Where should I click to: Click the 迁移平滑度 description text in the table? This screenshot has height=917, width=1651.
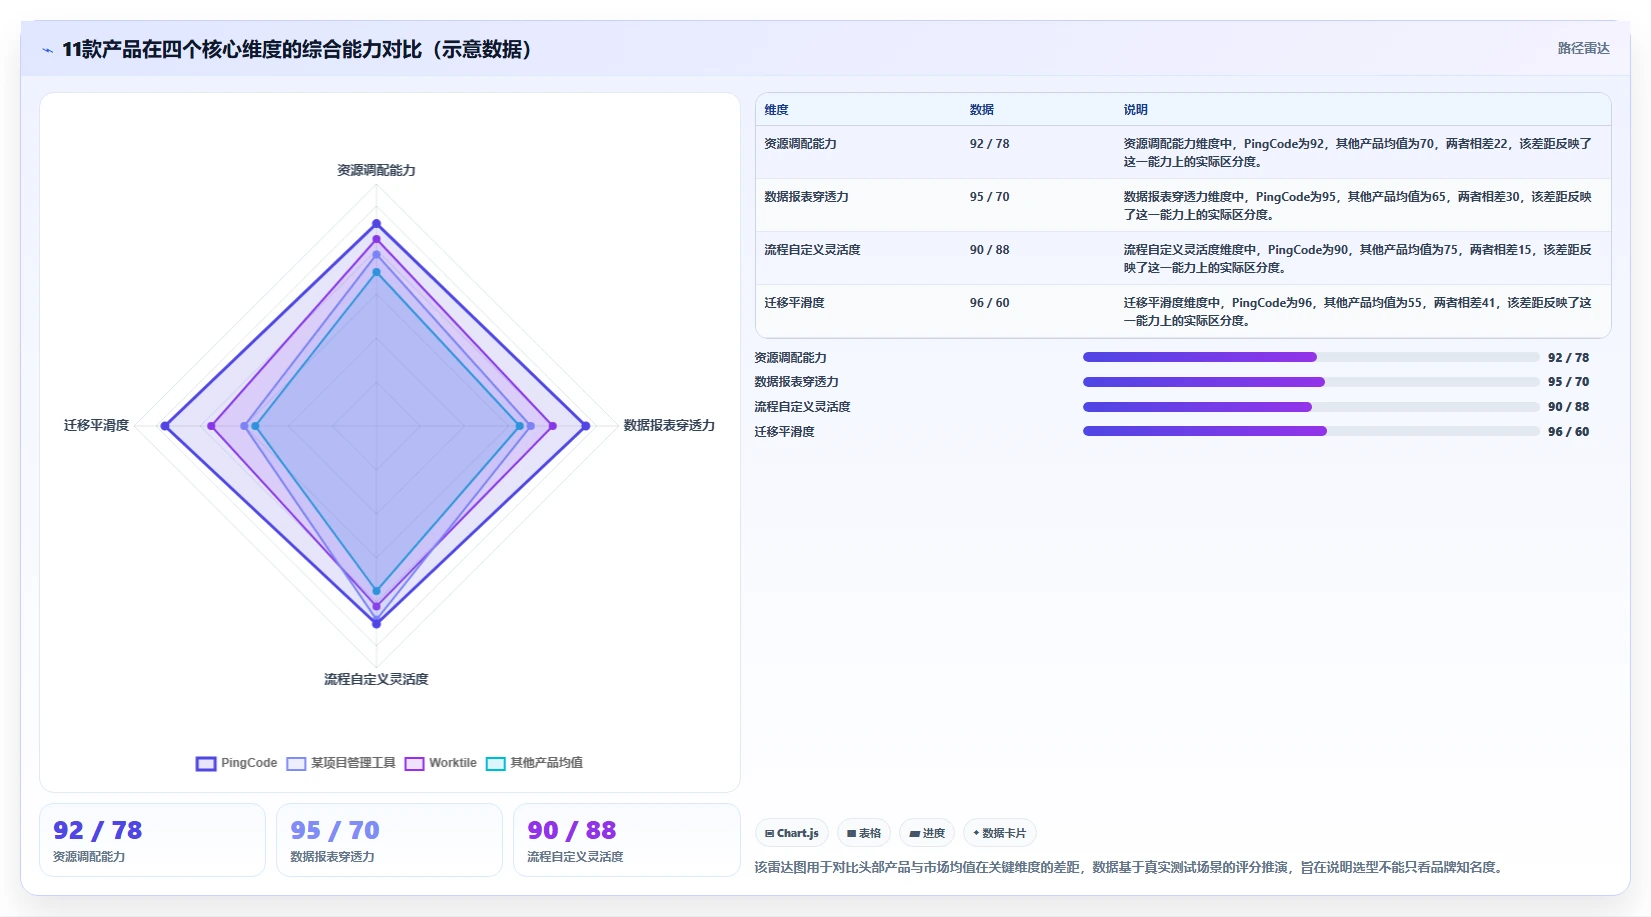1357,312
